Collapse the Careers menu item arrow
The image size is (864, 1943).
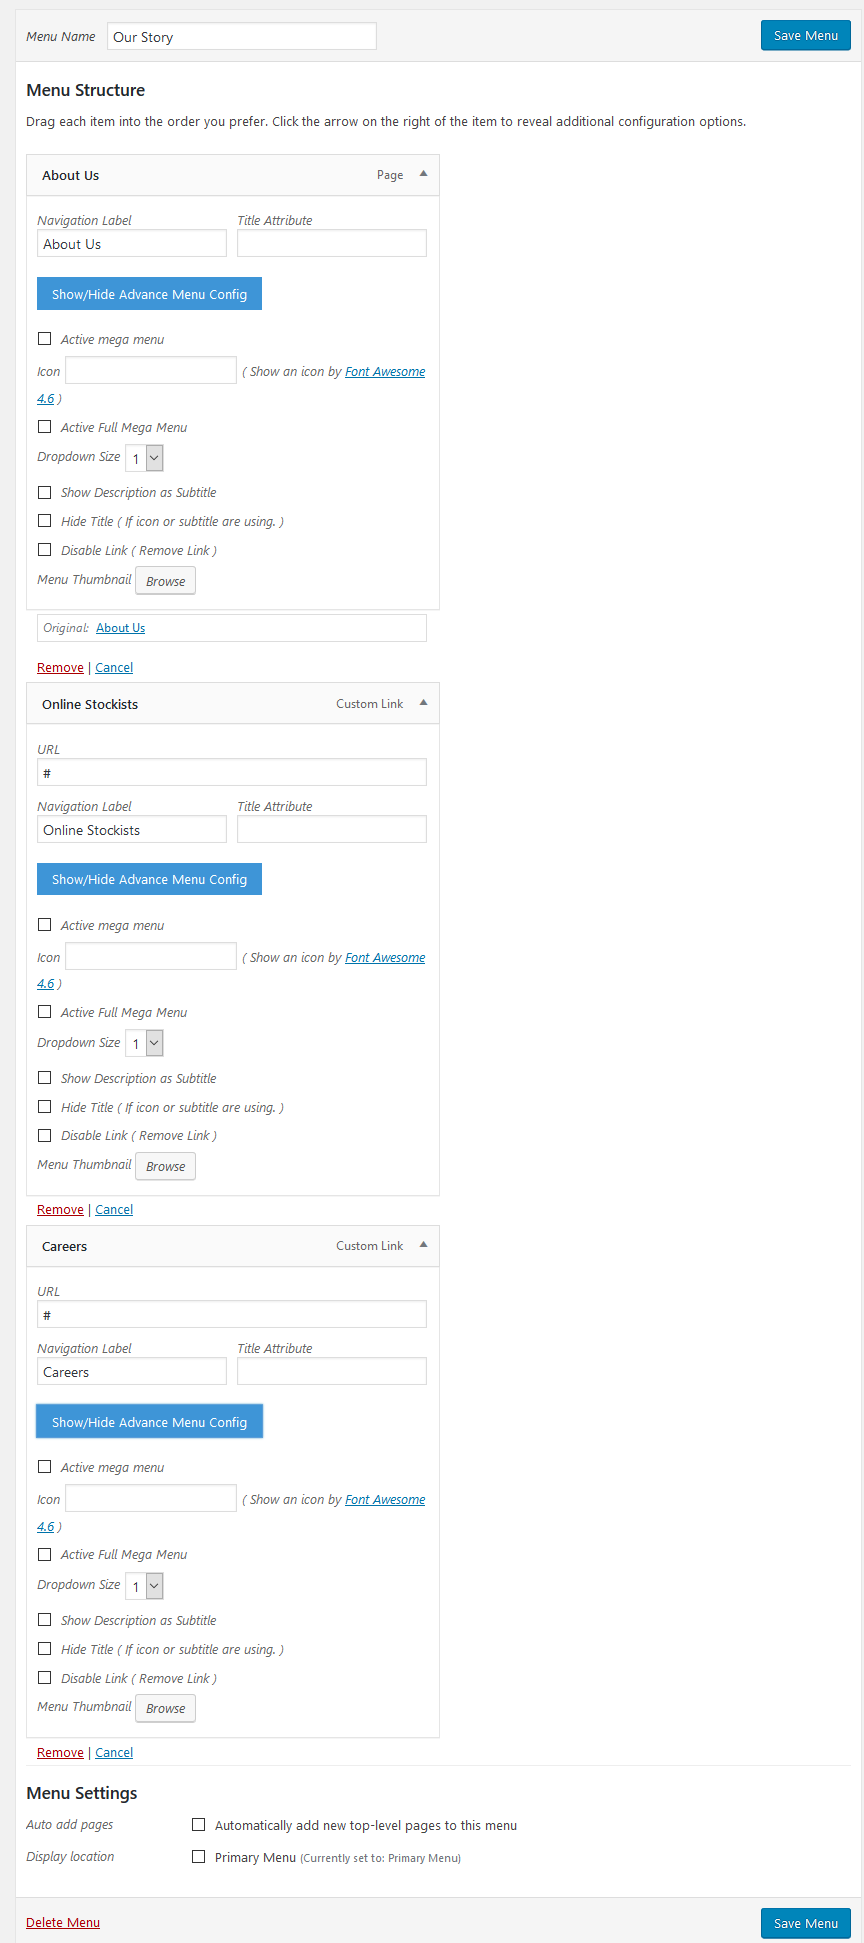tap(423, 1245)
